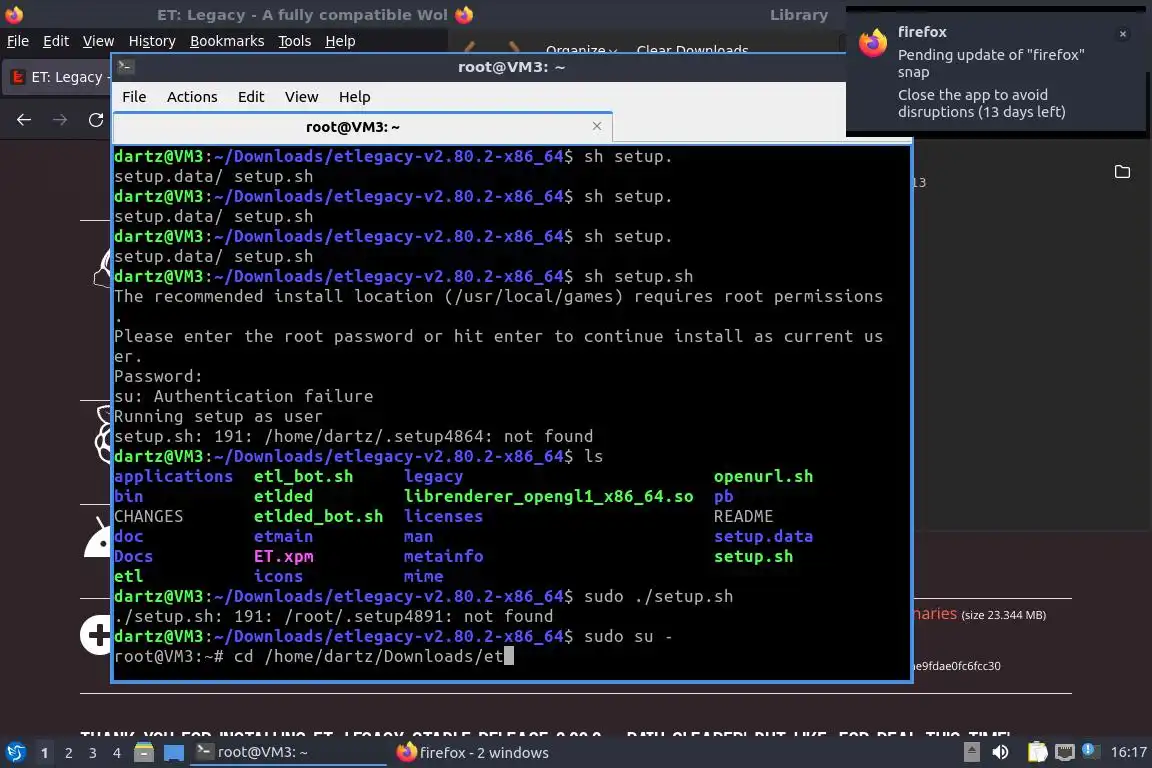Screen dimensions: 1152x768
Task: Click the show desktop taskbar icon
Action: (x=174, y=753)
